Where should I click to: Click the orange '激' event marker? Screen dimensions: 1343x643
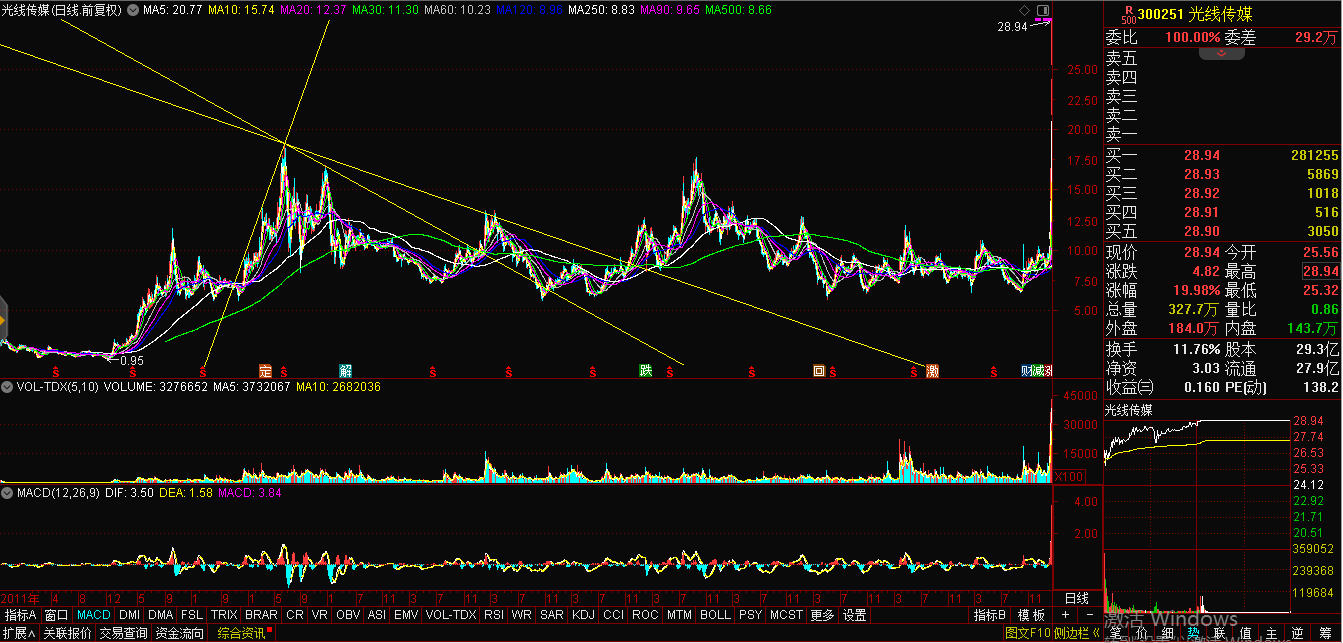click(x=932, y=371)
